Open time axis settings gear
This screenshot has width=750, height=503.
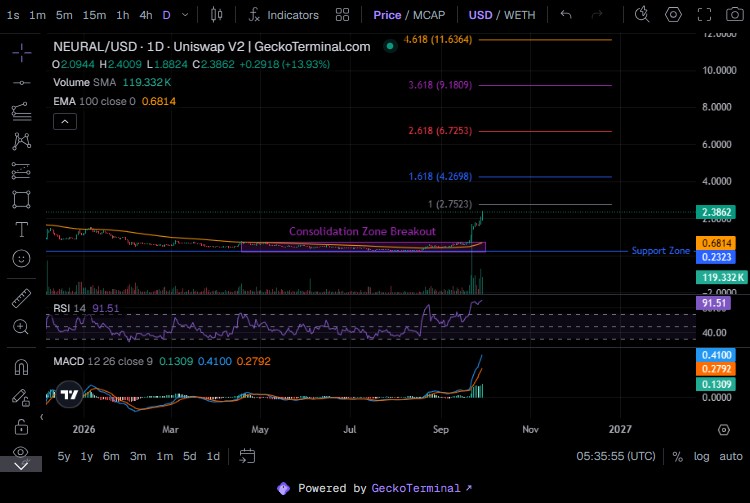[724, 429]
